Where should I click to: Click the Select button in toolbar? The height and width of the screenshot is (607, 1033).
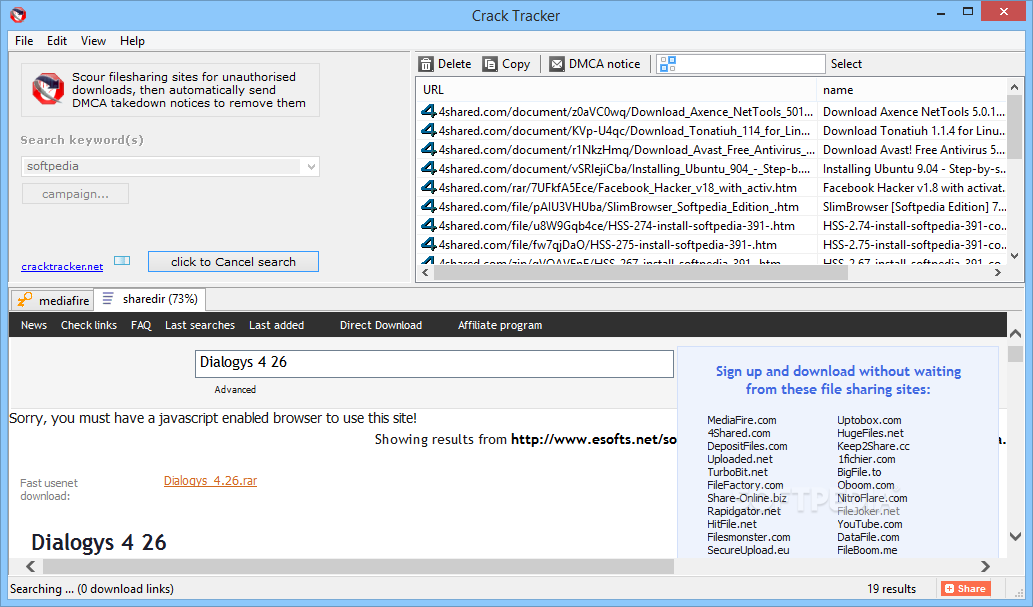point(846,64)
